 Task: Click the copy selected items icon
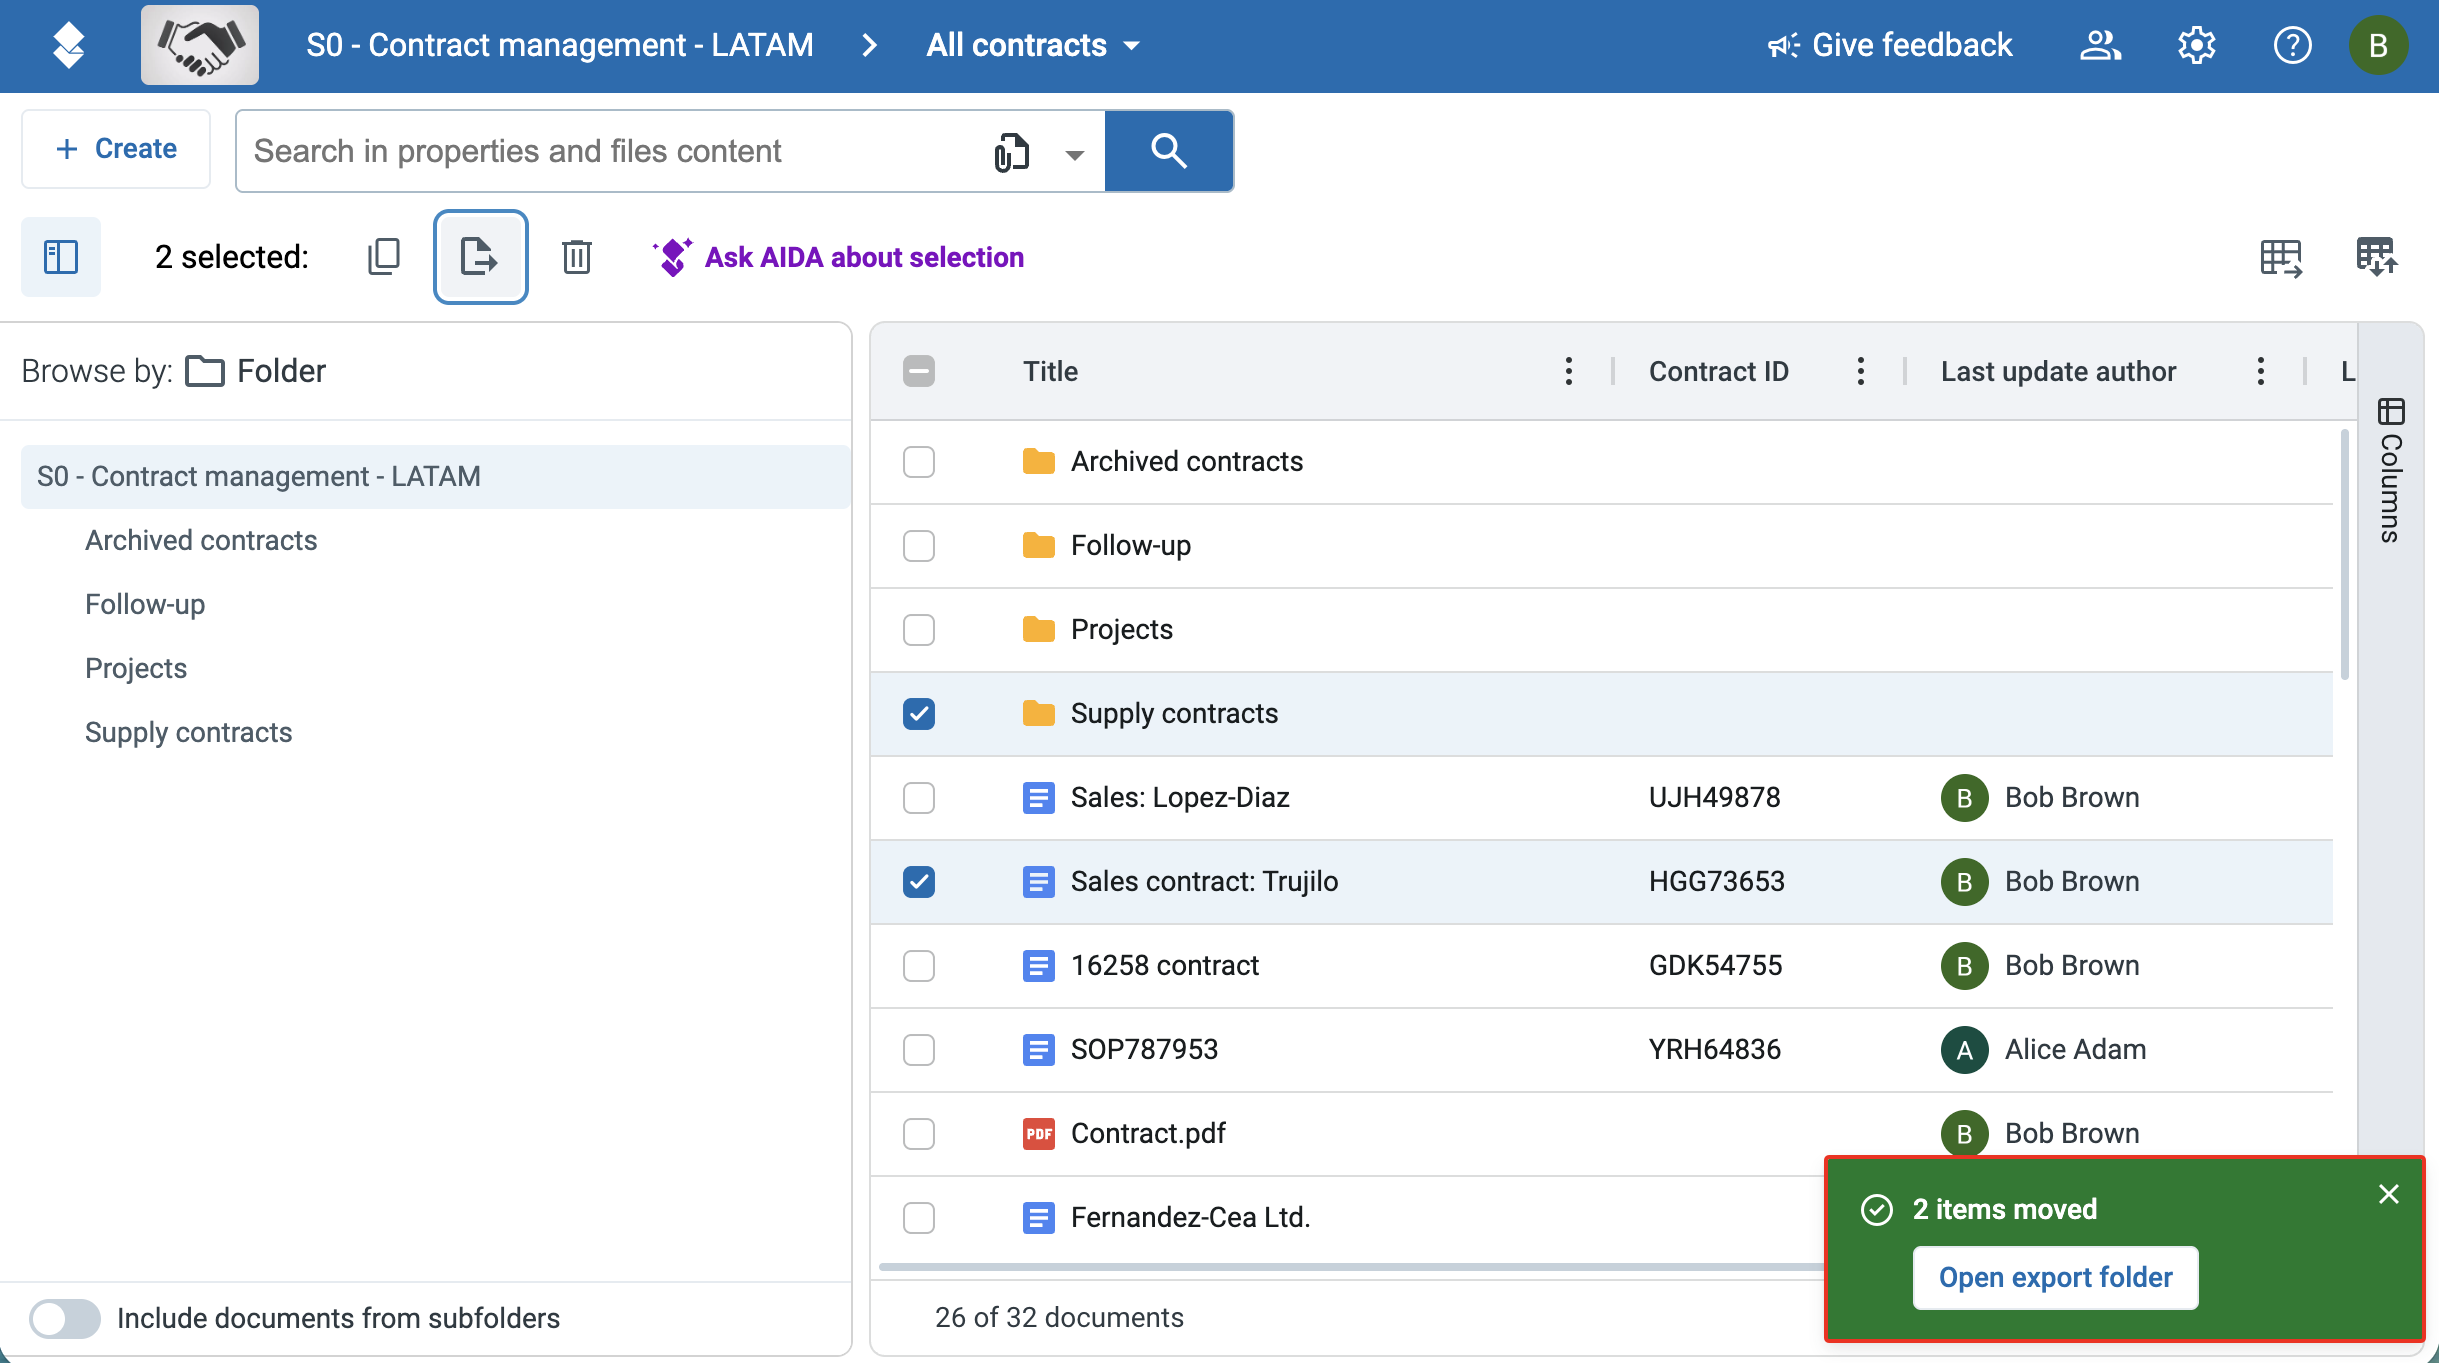tap(383, 257)
